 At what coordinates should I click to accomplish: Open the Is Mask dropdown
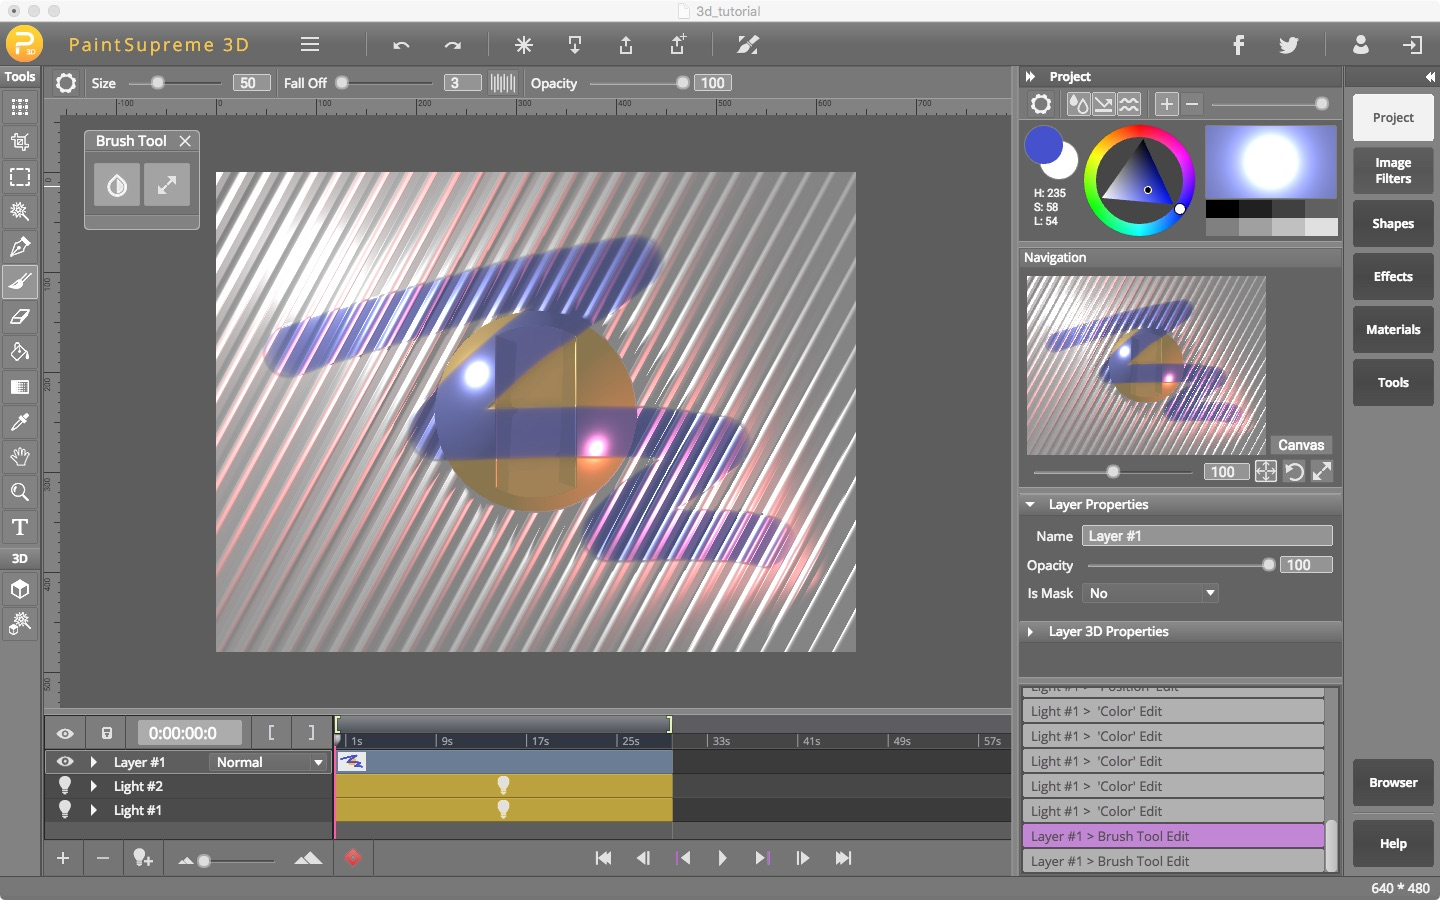pyautogui.click(x=1150, y=593)
